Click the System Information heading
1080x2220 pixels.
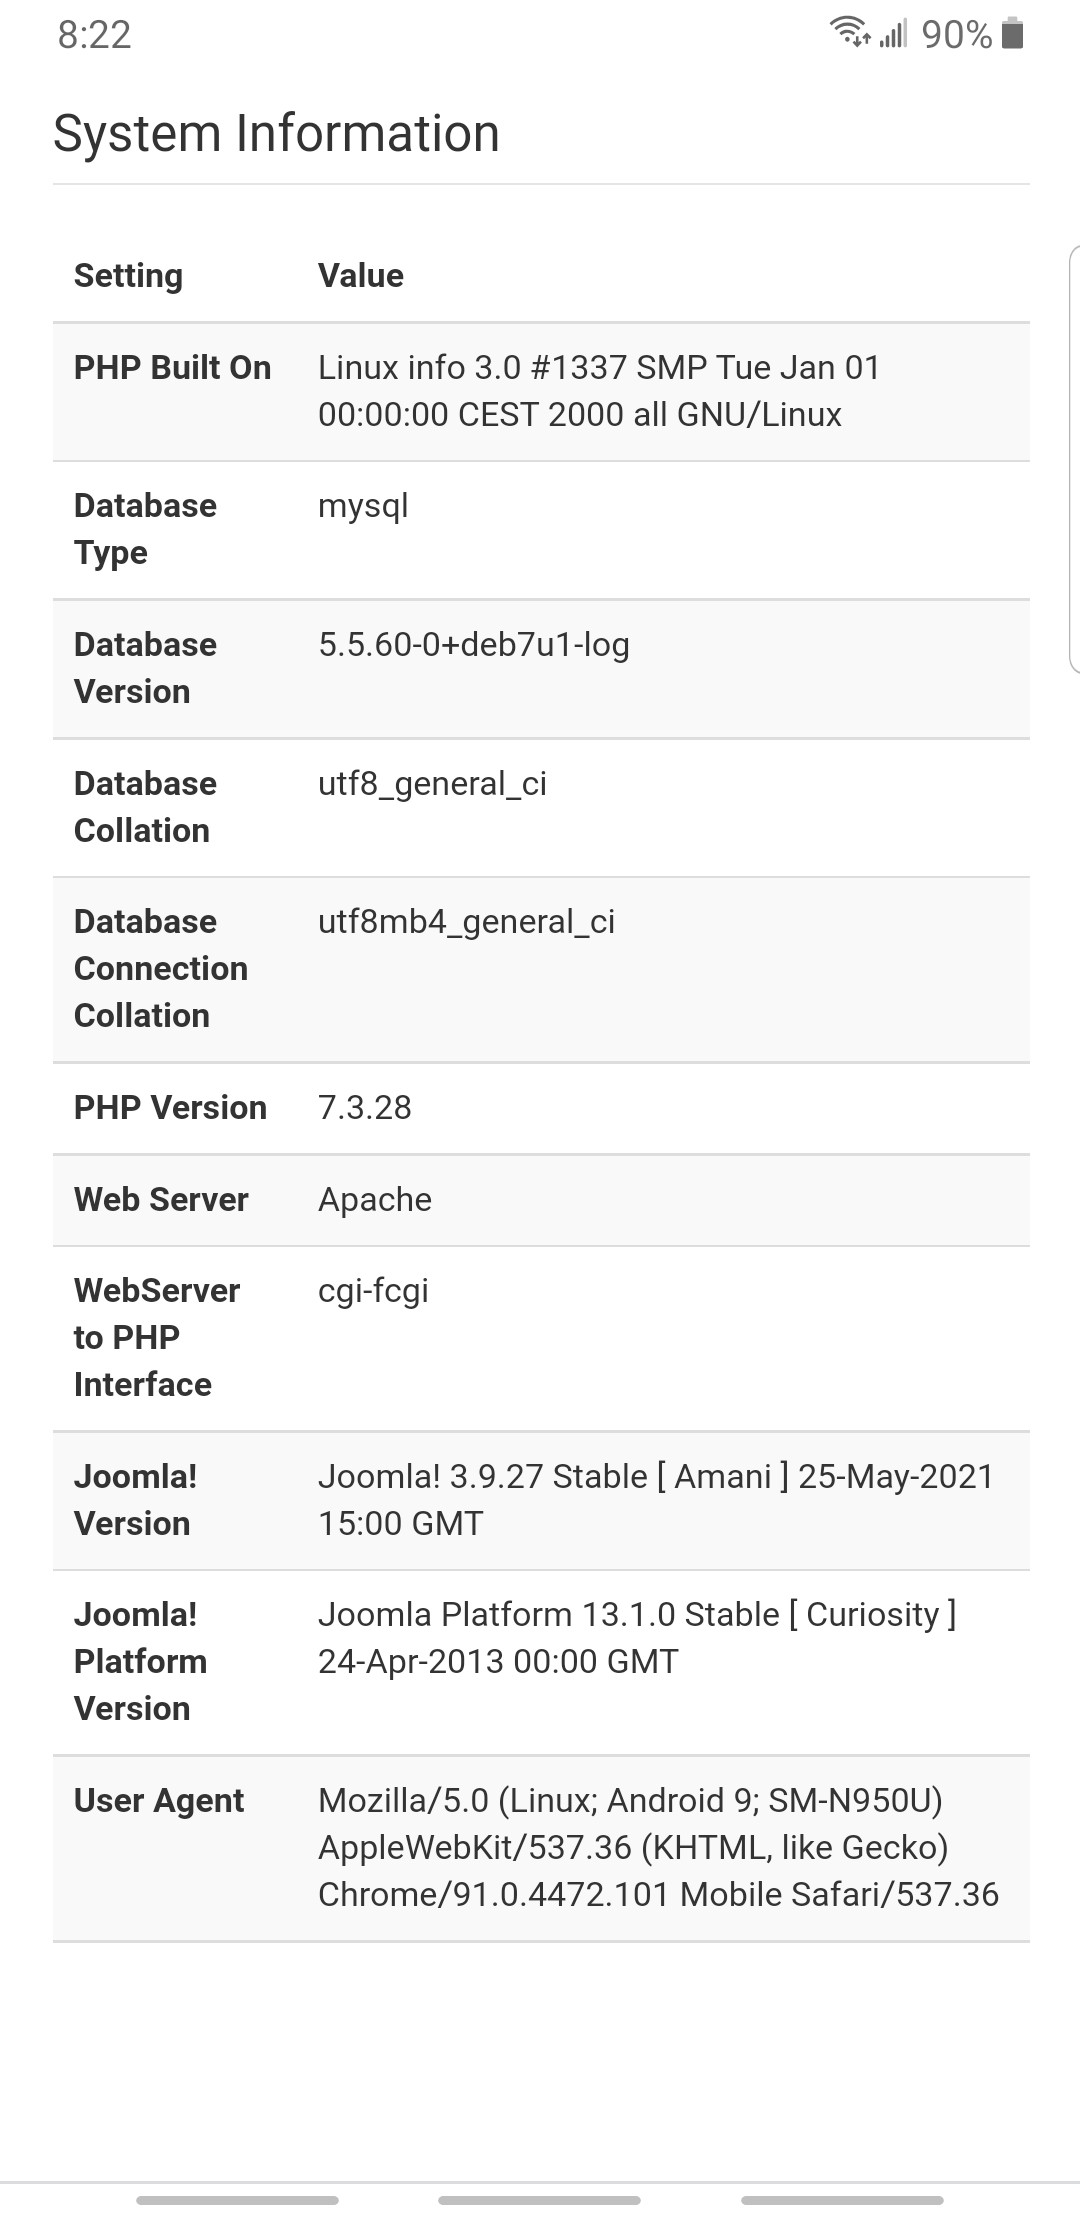276,134
